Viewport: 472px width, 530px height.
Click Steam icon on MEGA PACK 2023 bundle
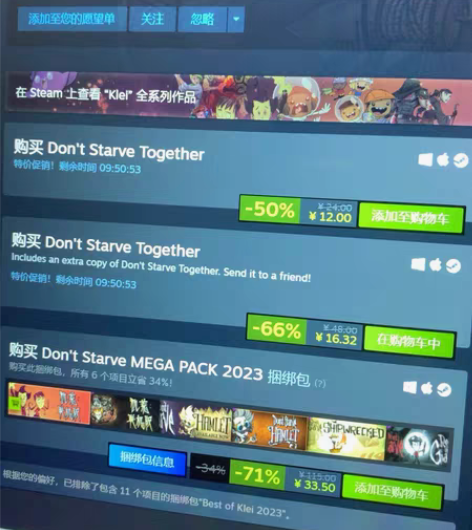point(444,390)
